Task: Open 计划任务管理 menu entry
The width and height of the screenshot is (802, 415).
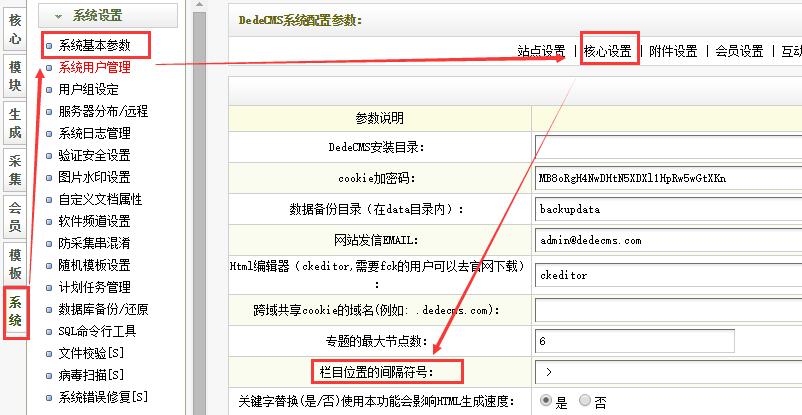Action: 95,287
